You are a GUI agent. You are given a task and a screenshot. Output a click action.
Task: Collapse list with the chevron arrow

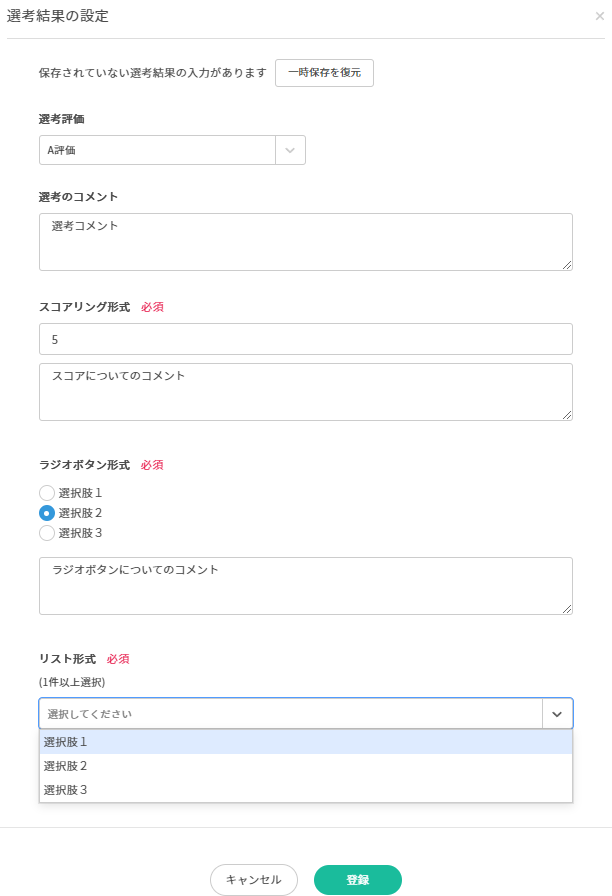557,714
